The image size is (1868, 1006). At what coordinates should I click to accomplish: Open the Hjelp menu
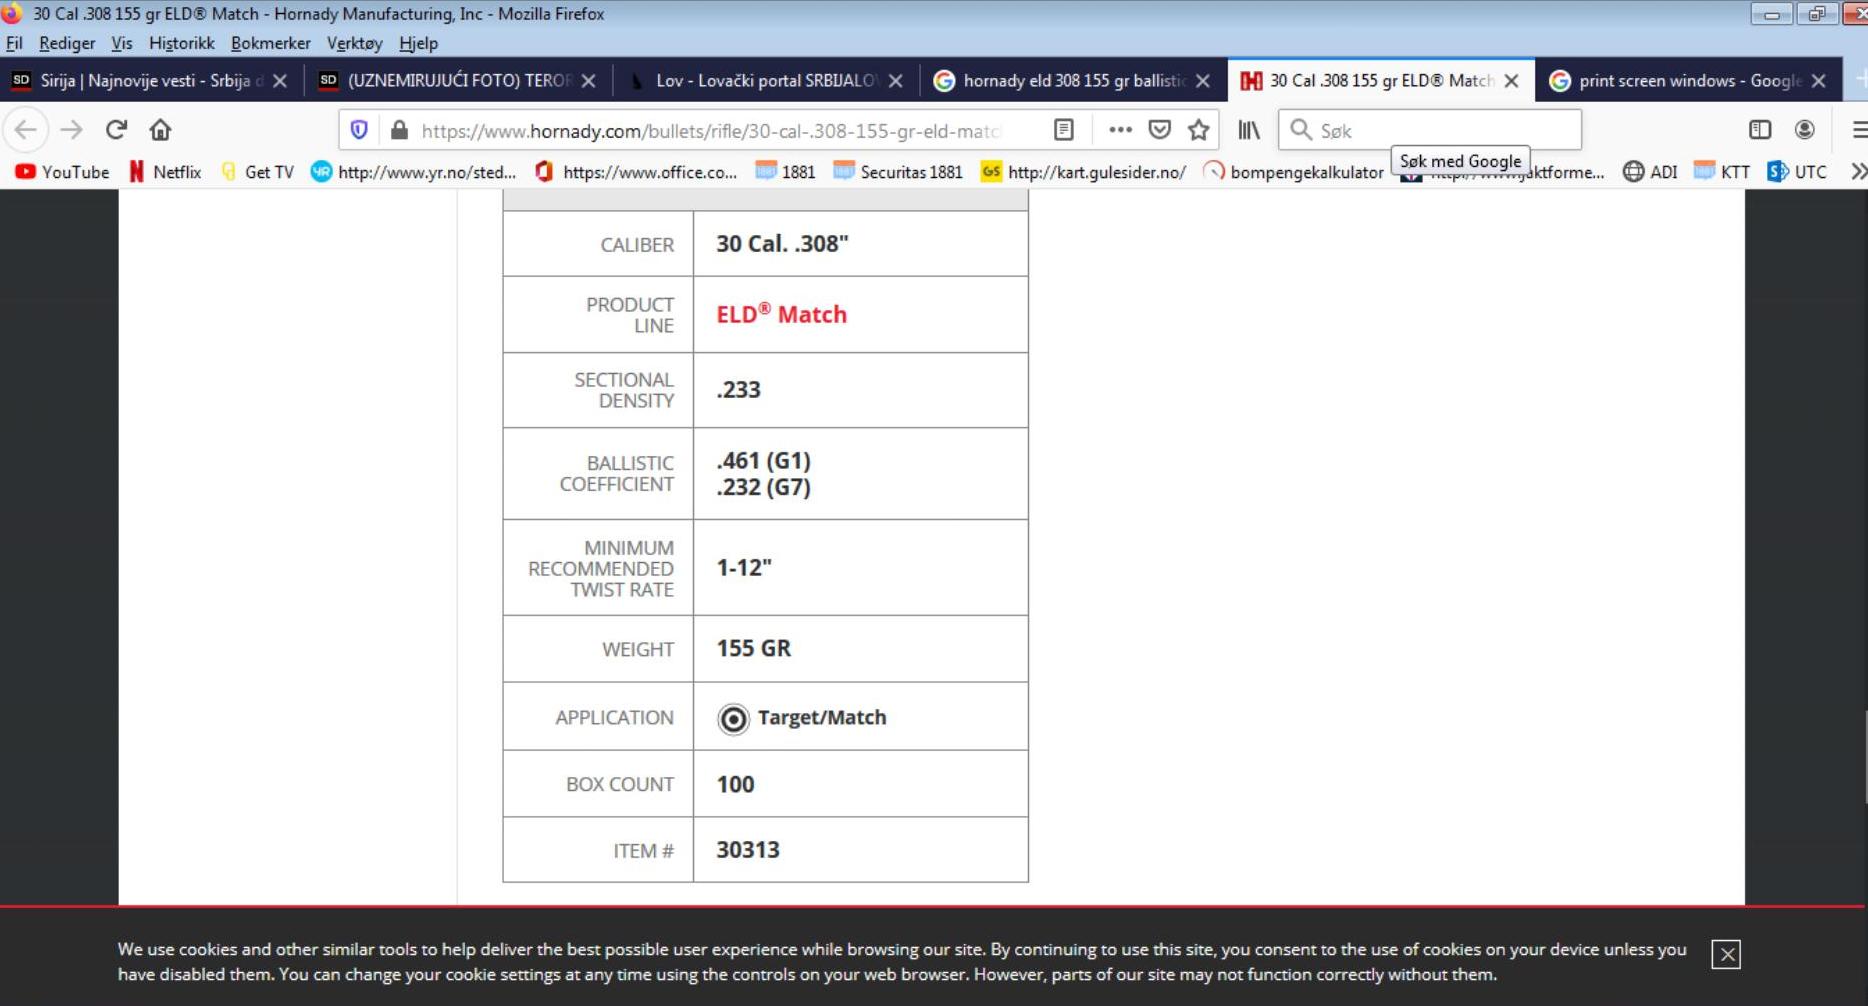pos(418,43)
